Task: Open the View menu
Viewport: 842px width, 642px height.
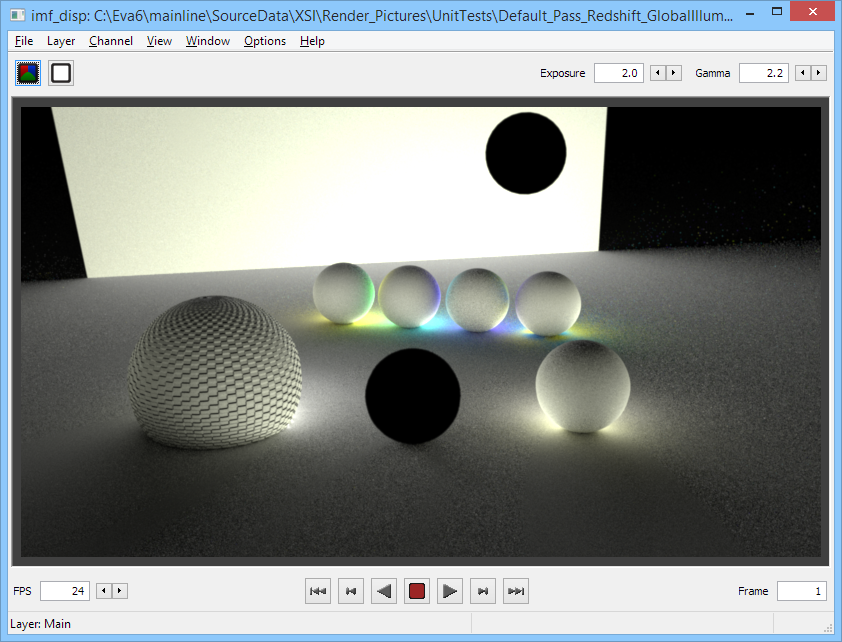Action: (x=159, y=41)
